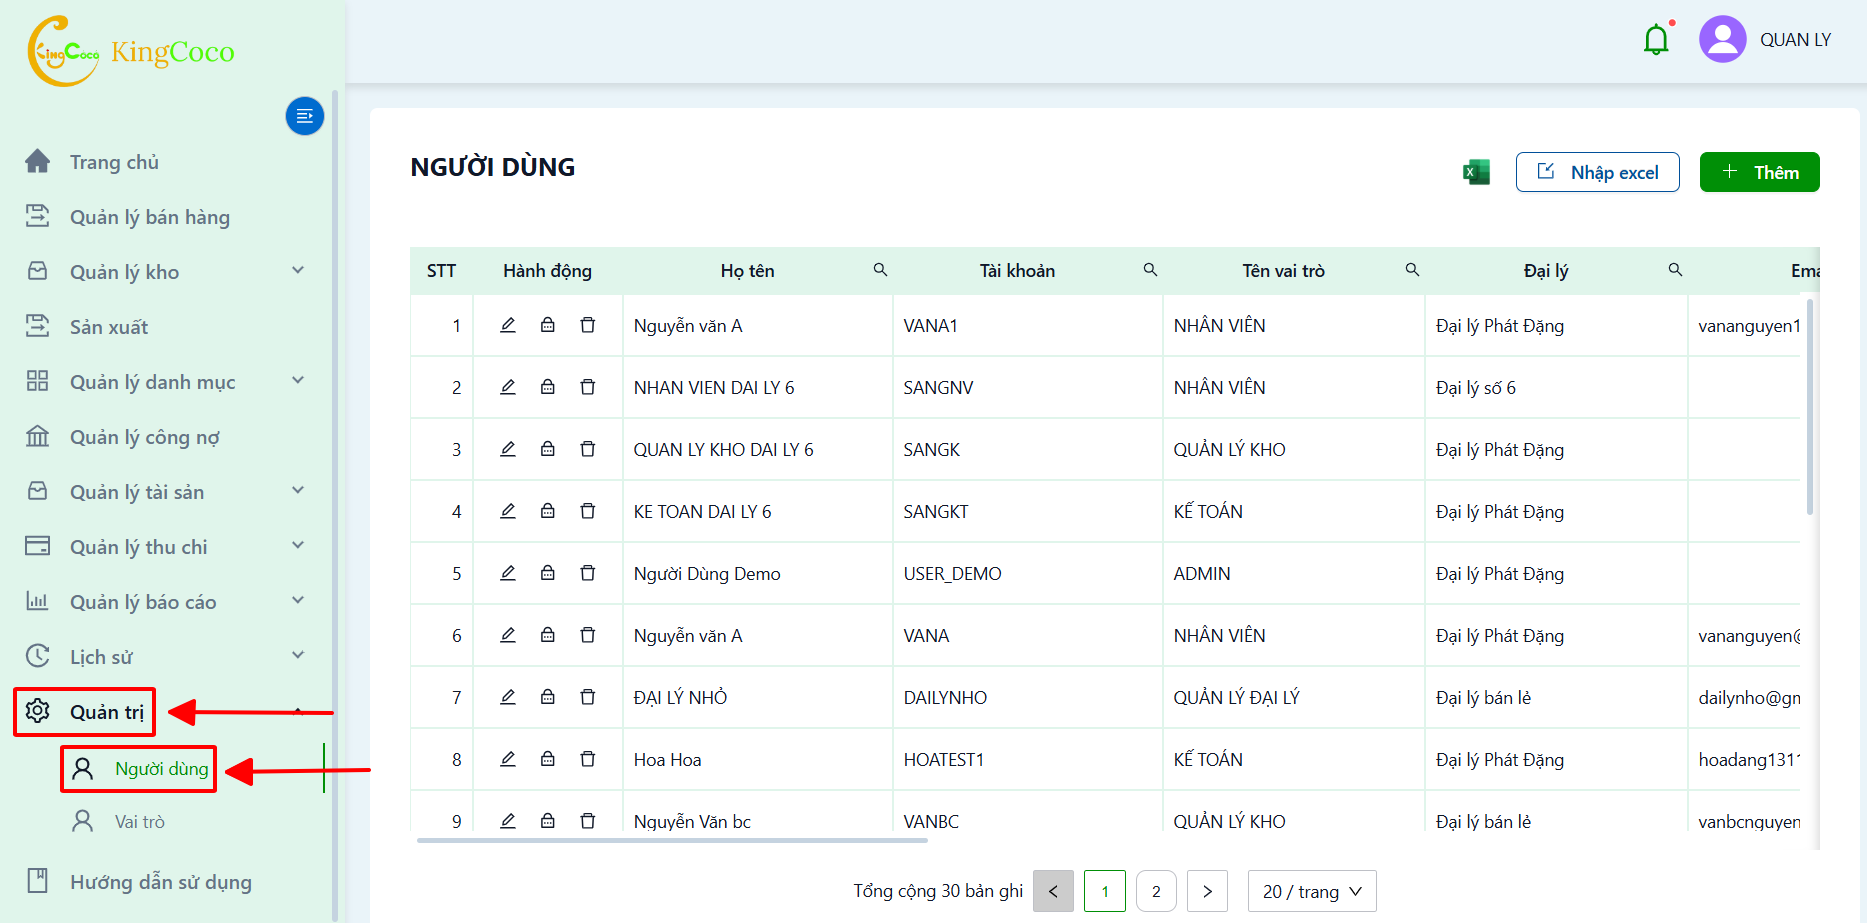Search the Tên vai trò column
The height and width of the screenshot is (923, 1867).
click(x=1412, y=270)
